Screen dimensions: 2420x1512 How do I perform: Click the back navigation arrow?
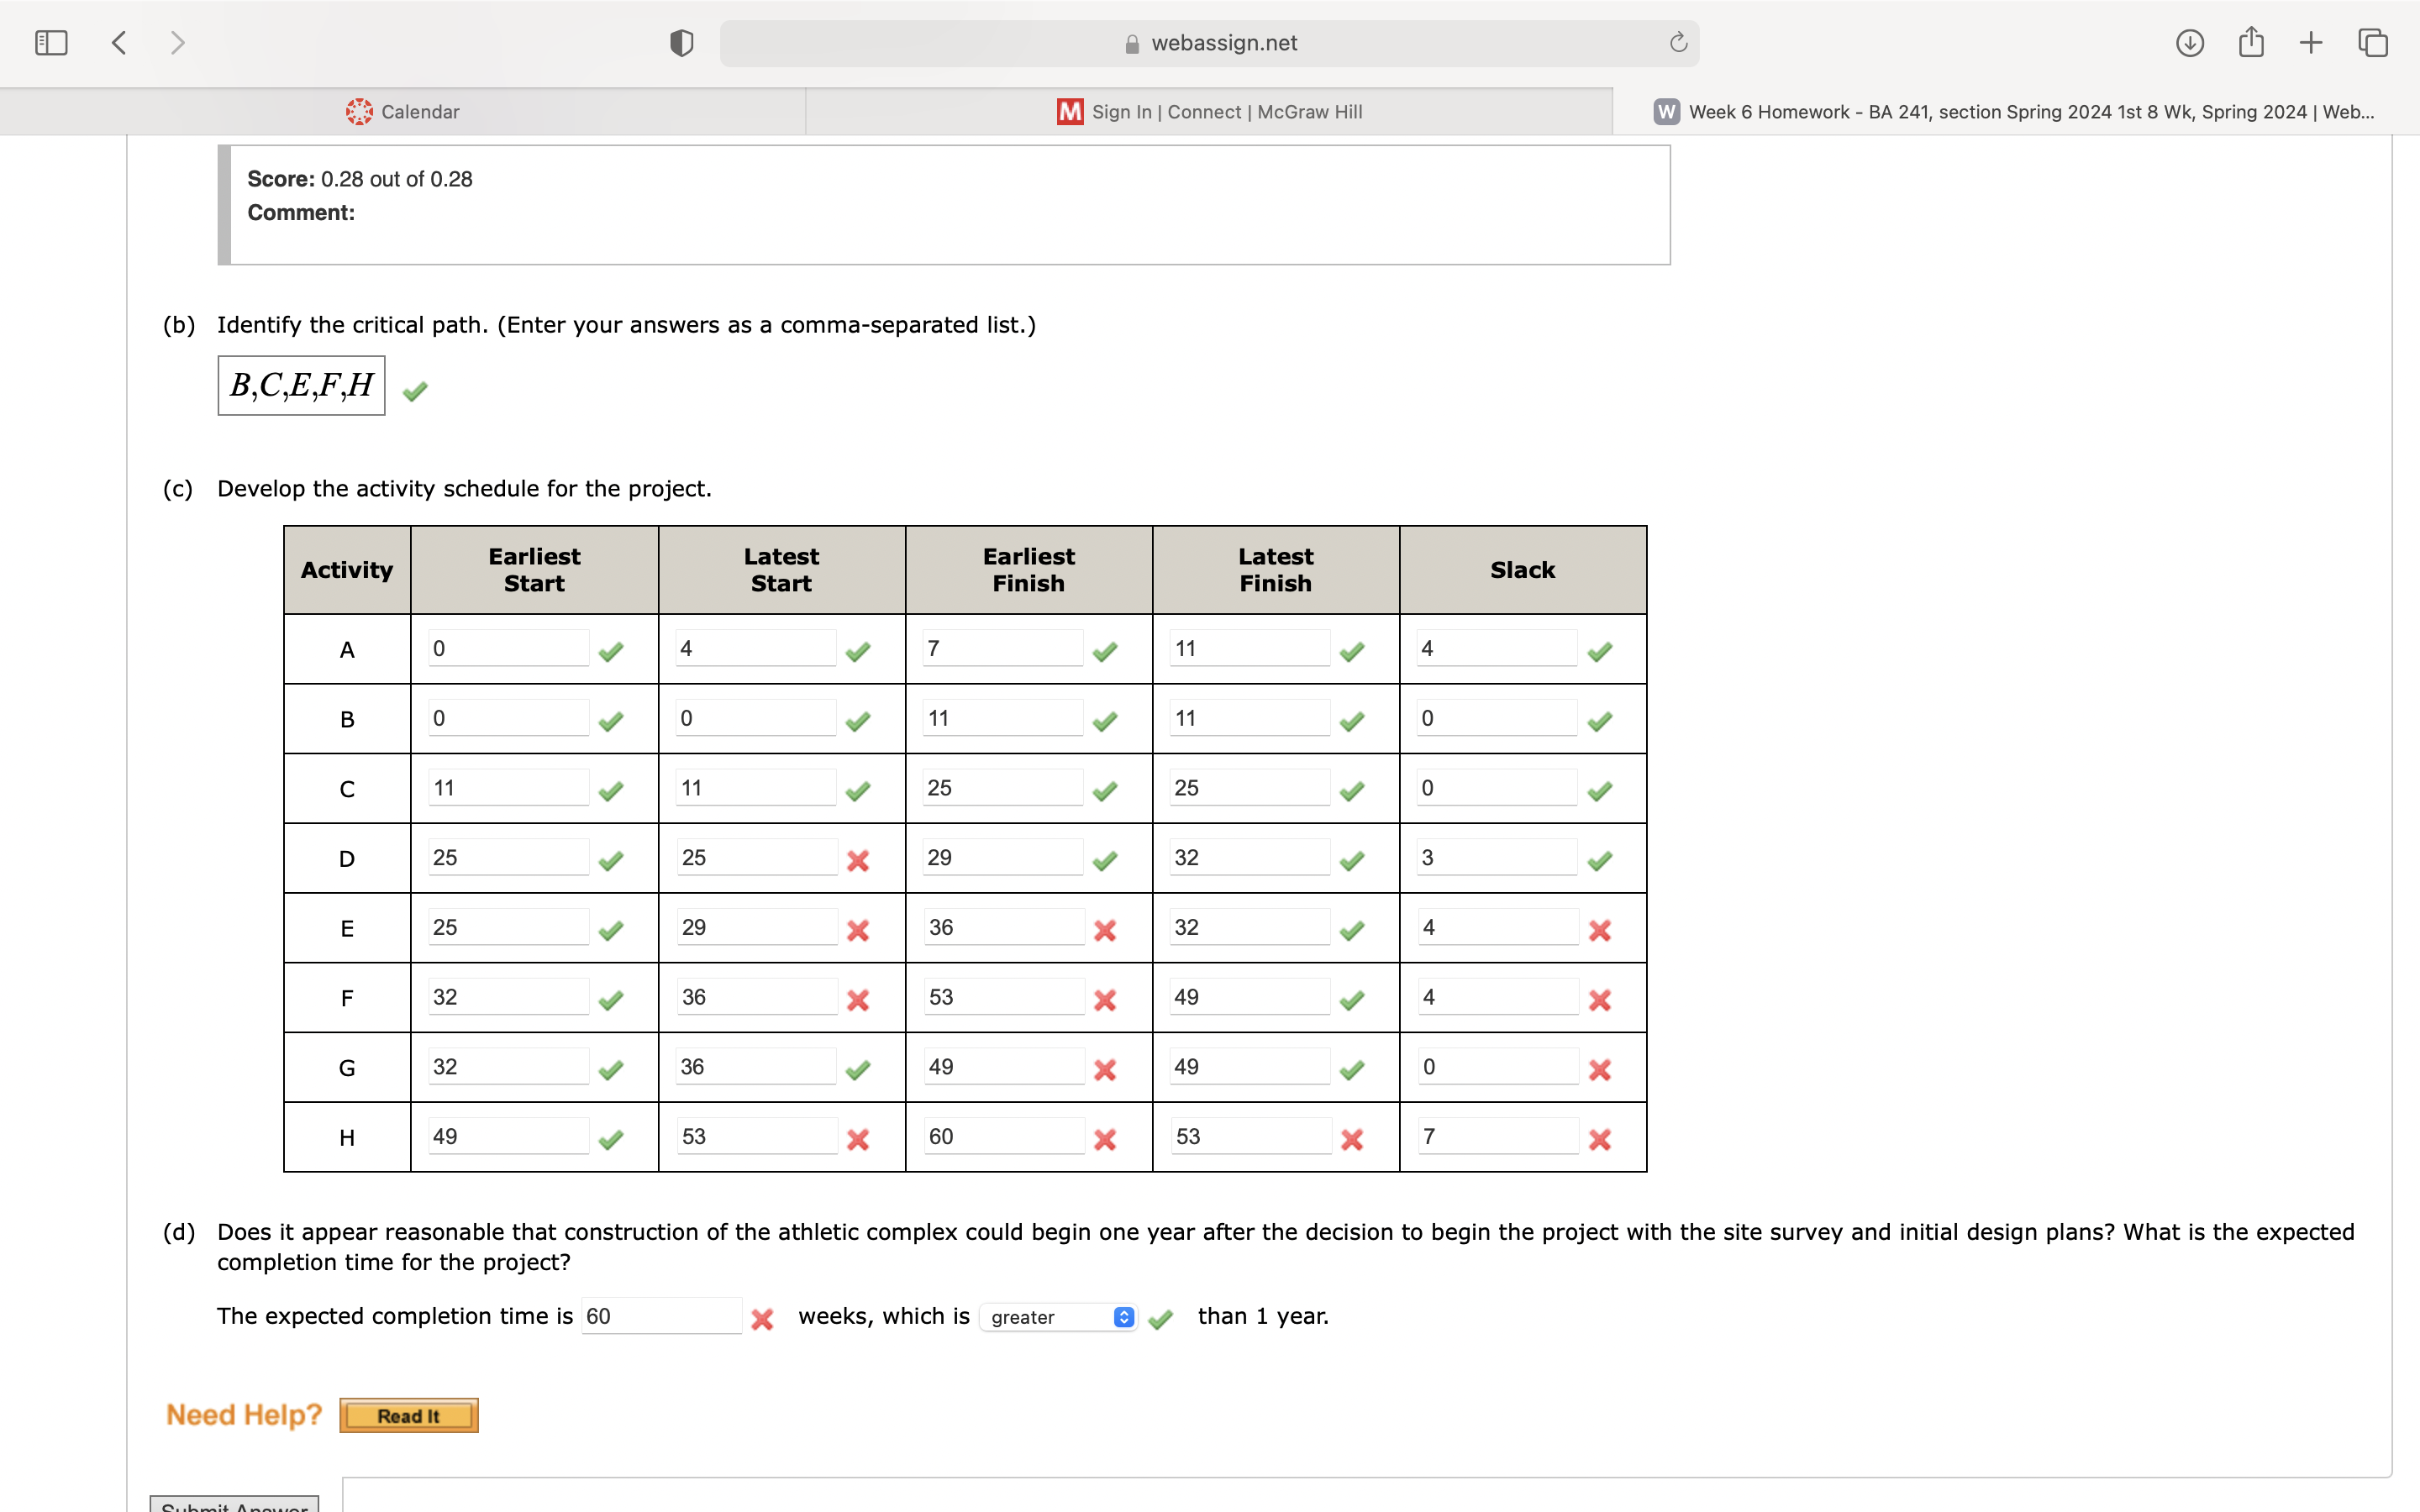(119, 43)
